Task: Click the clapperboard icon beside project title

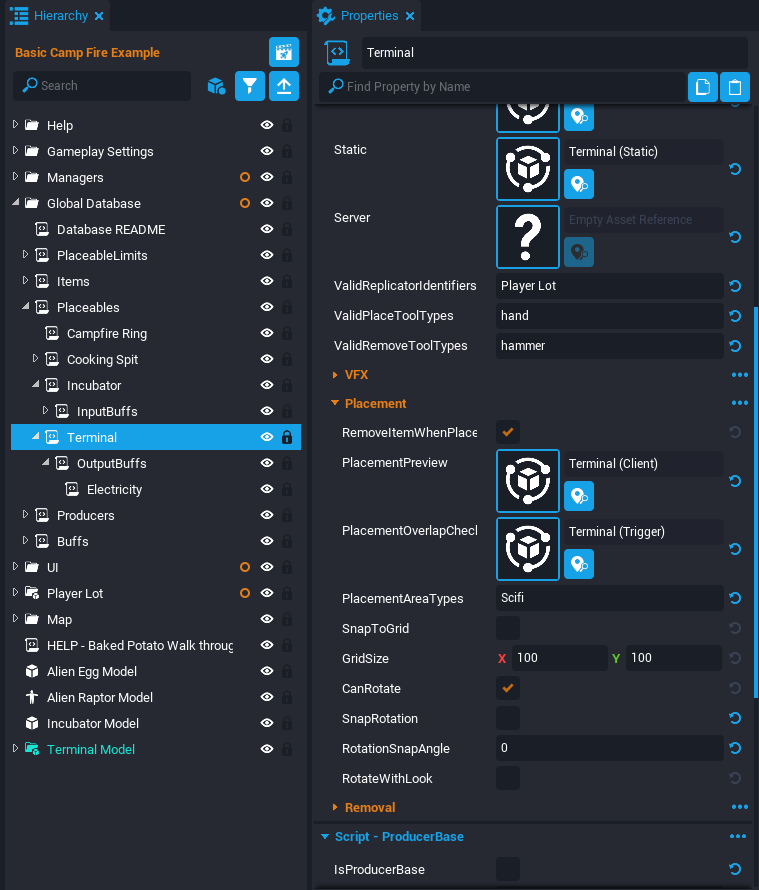Action: (284, 53)
